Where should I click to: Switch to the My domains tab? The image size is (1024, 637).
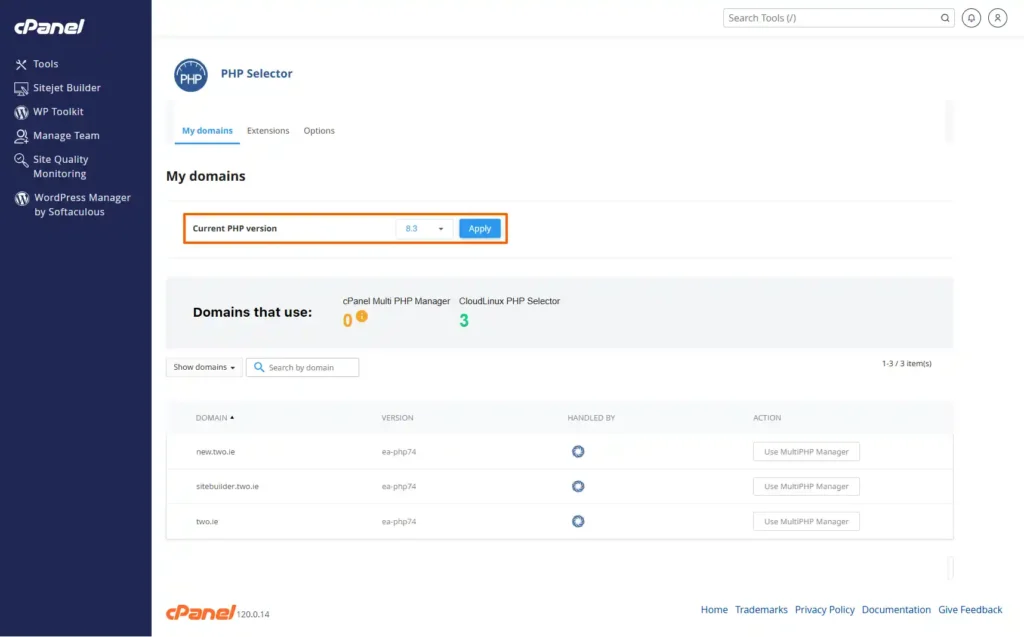coord(207,131)
